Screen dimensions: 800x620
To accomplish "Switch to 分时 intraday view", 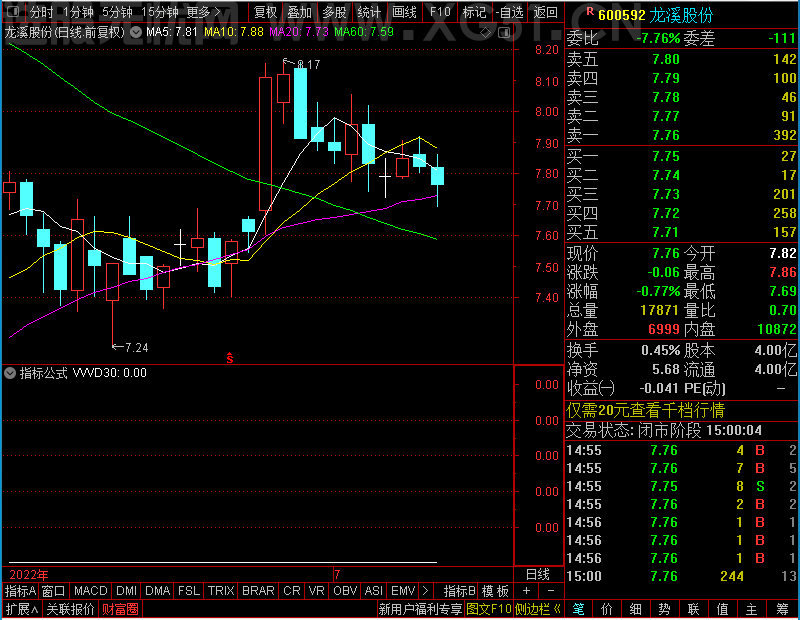I will click(41, 12).
